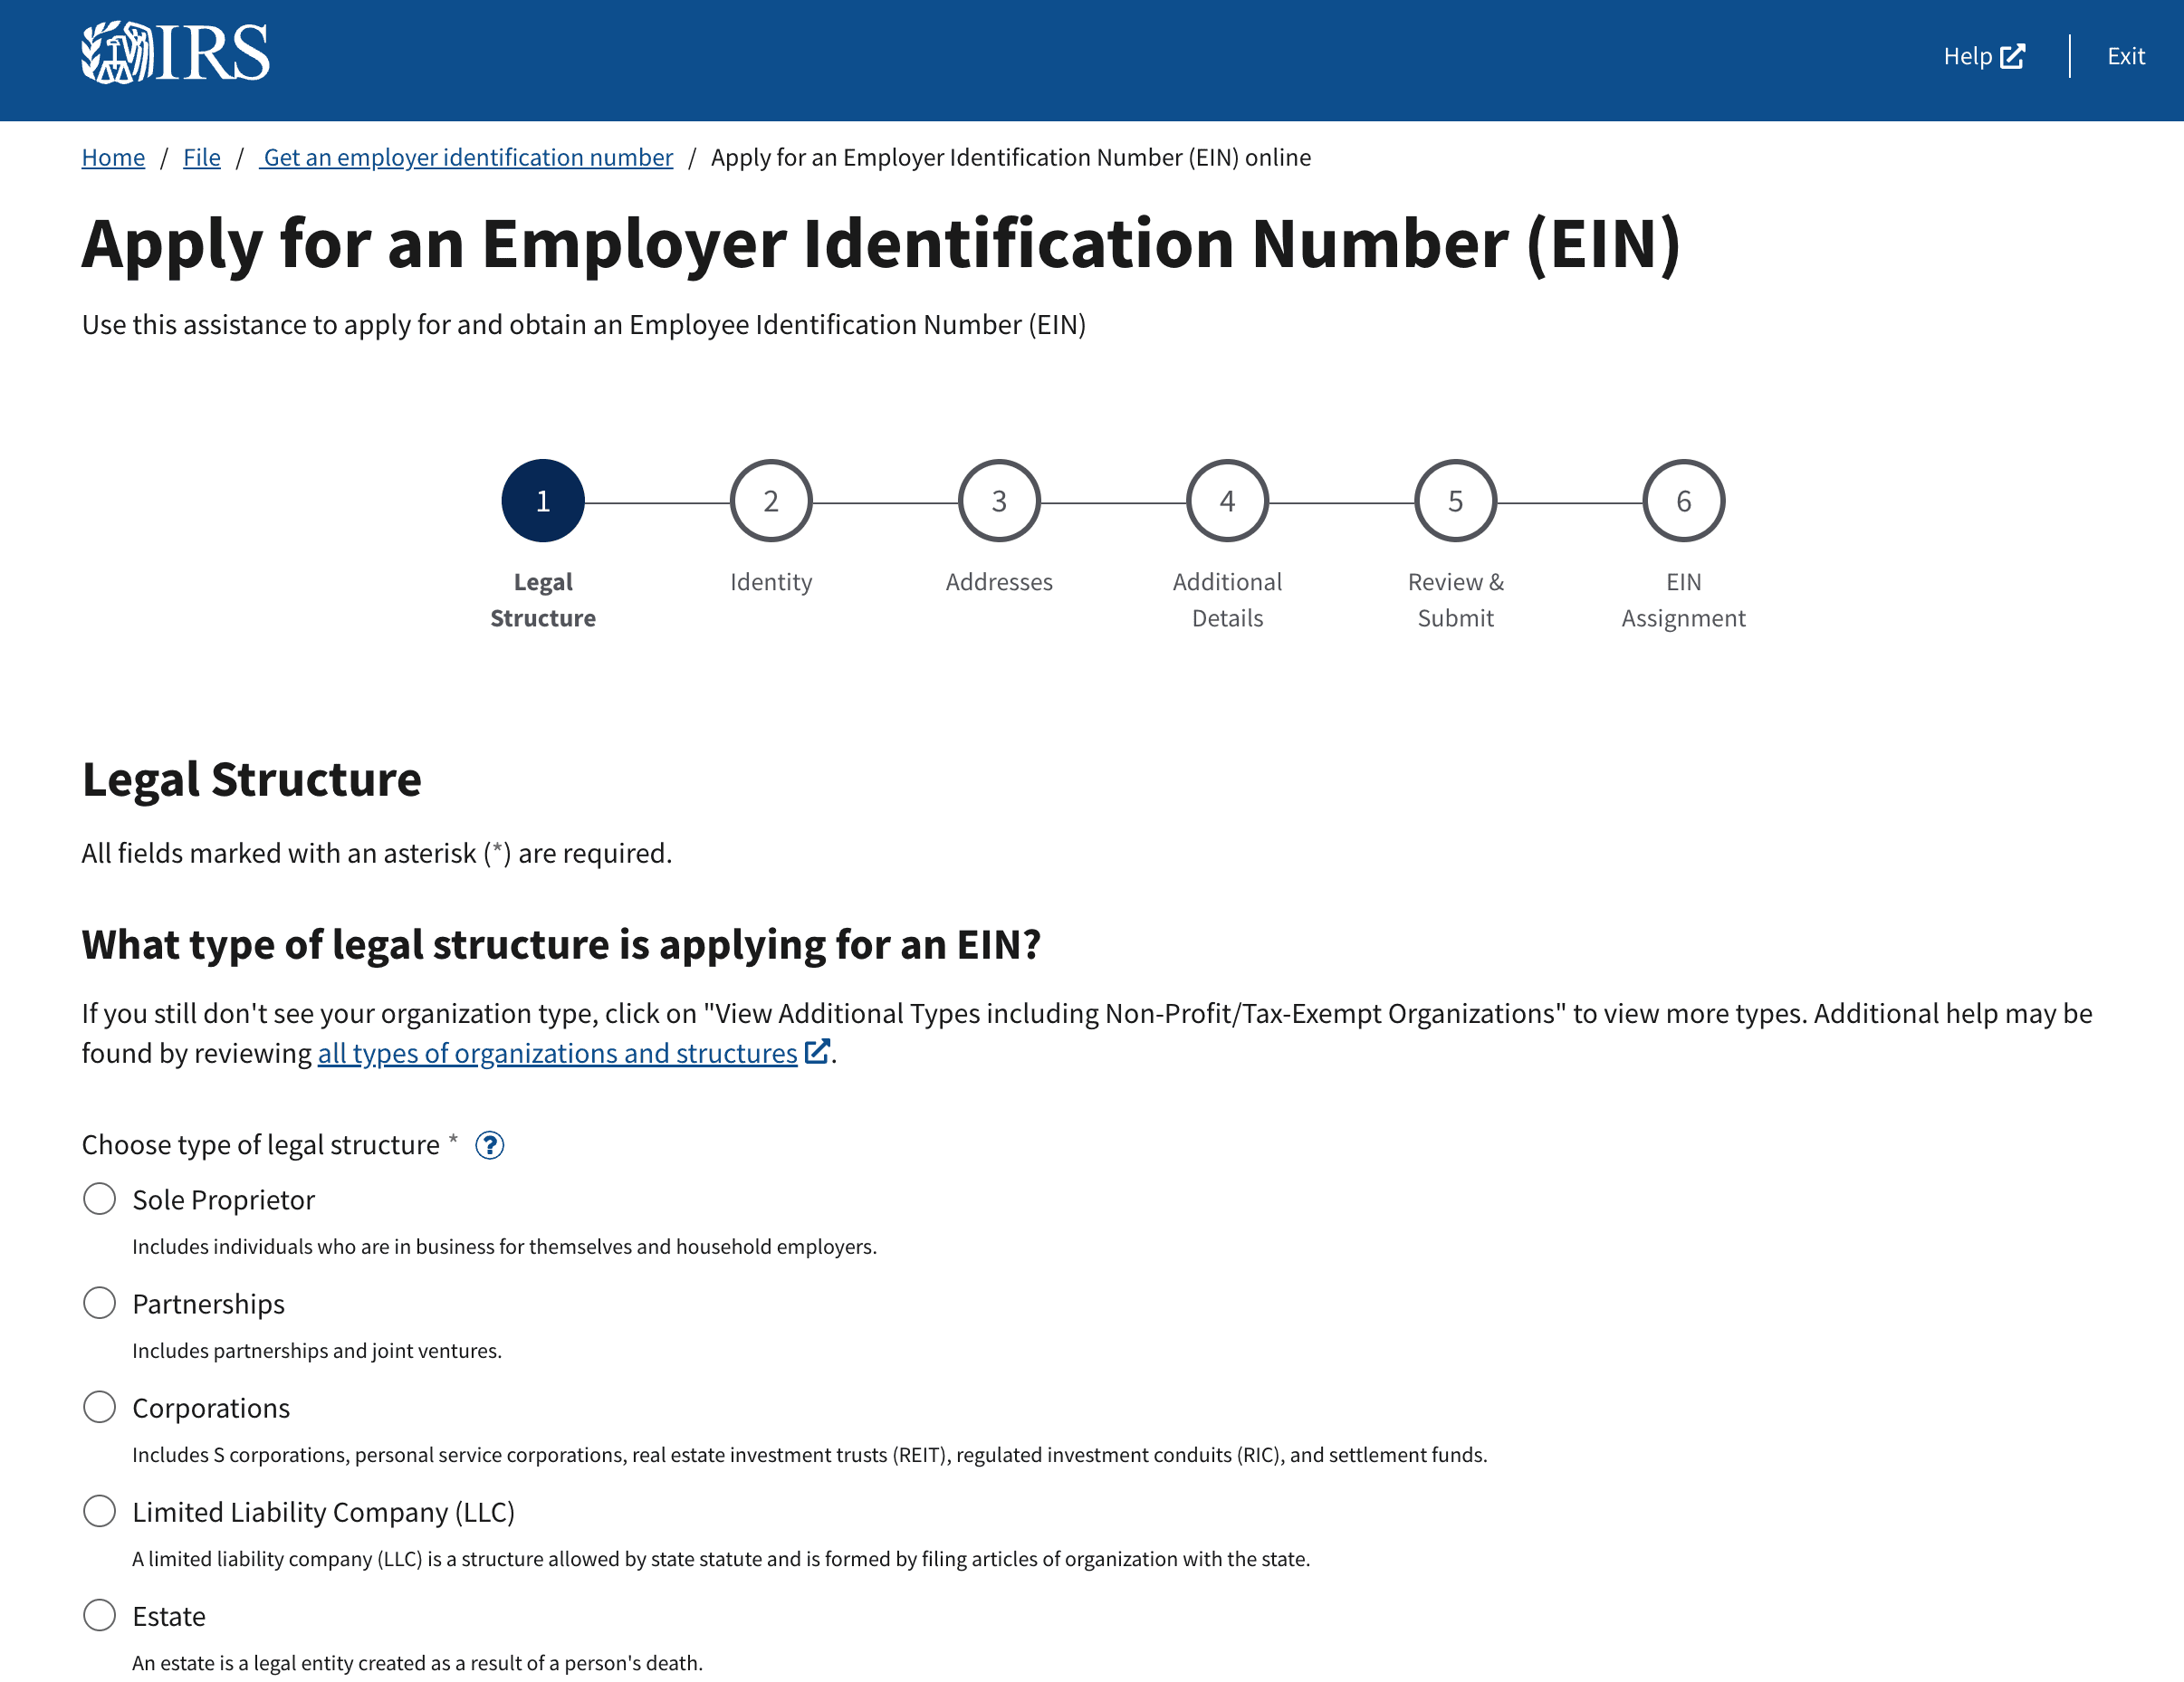Viewport: 2184px width, 1682px height.
Task: Click the Exit link in header
Action: pyautogui.click(x=2125, y=56)
